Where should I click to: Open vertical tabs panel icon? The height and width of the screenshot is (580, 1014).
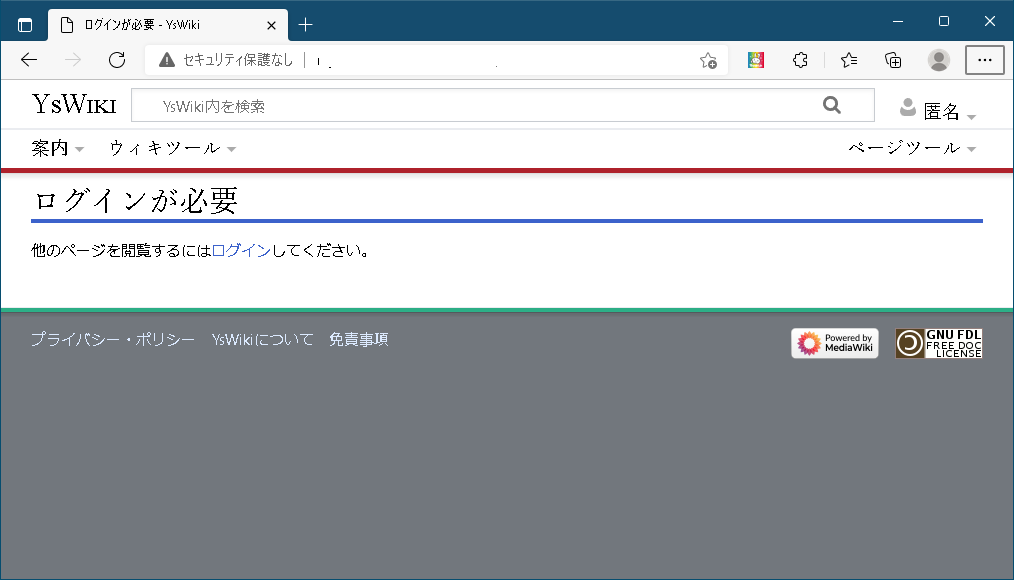click(x=25, y=25)
